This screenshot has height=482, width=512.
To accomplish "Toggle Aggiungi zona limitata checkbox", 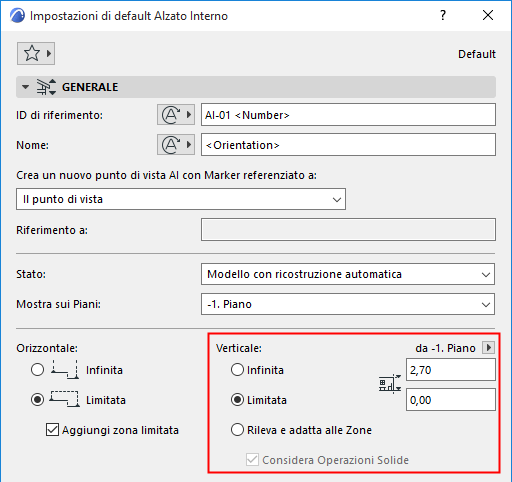I will (52, 430).
